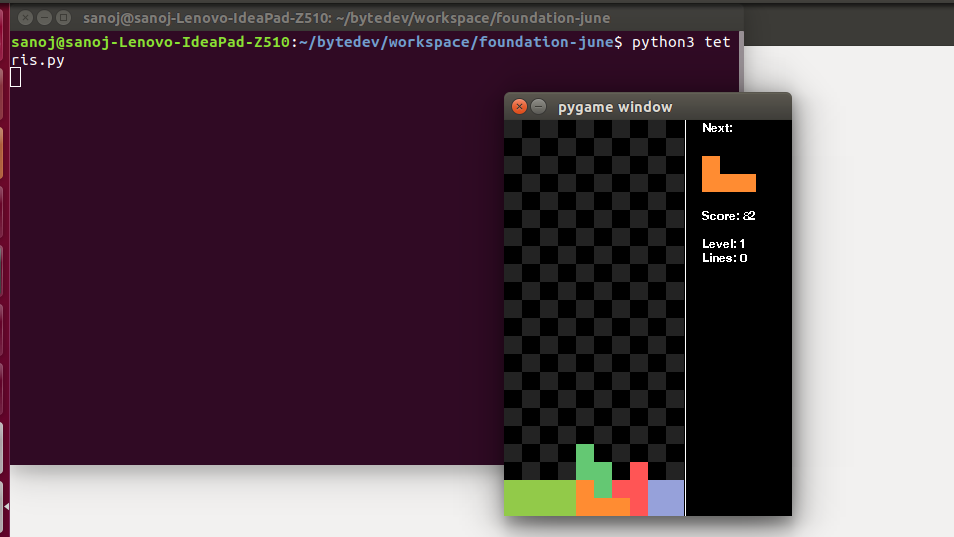
Task: Click the green S-shaped block
Action: pos(594,471)
